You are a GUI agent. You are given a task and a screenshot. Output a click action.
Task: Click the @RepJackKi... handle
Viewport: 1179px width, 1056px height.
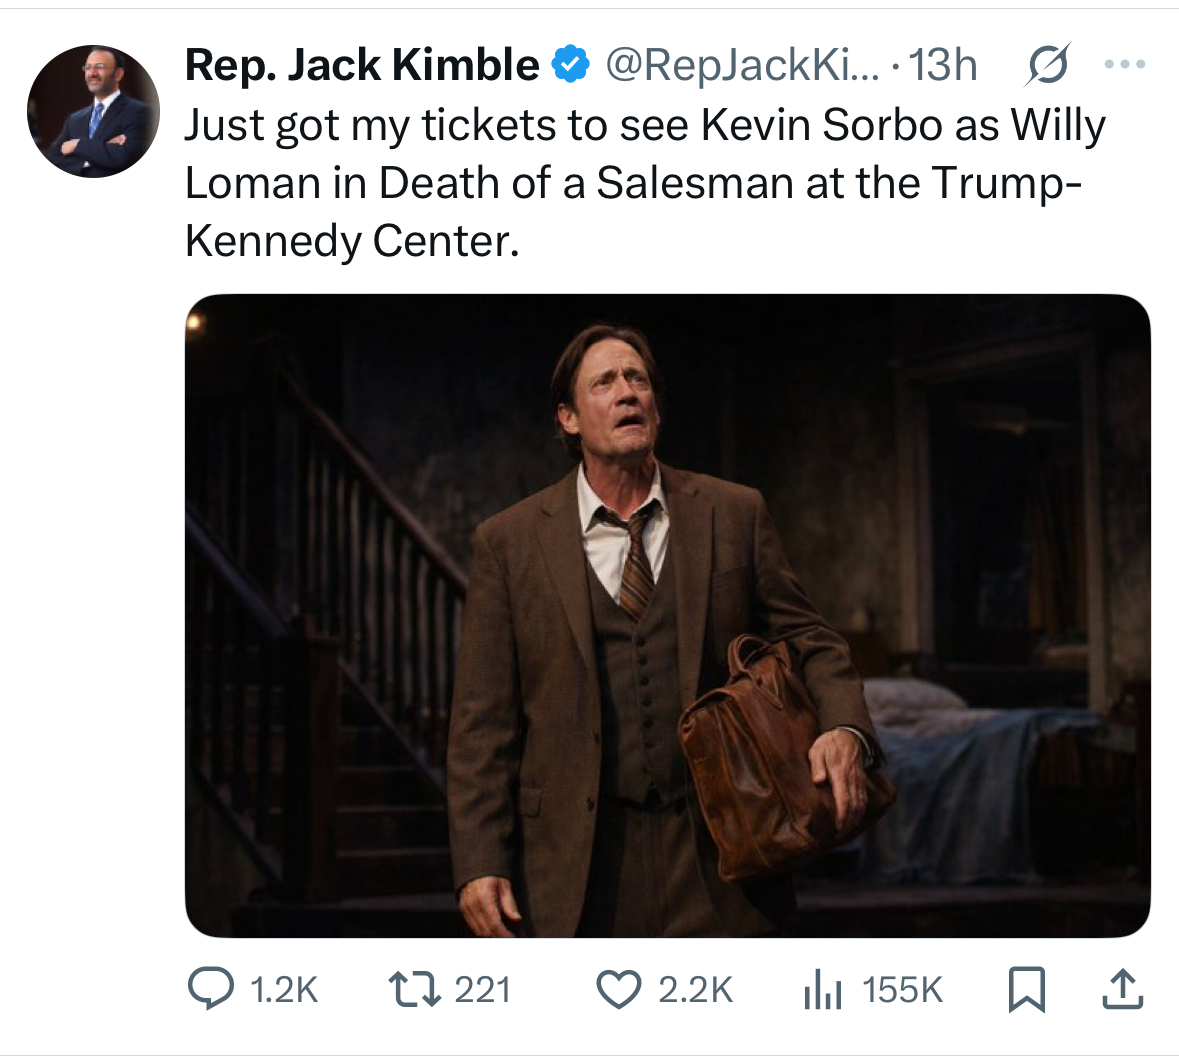[x=742, y=65]
